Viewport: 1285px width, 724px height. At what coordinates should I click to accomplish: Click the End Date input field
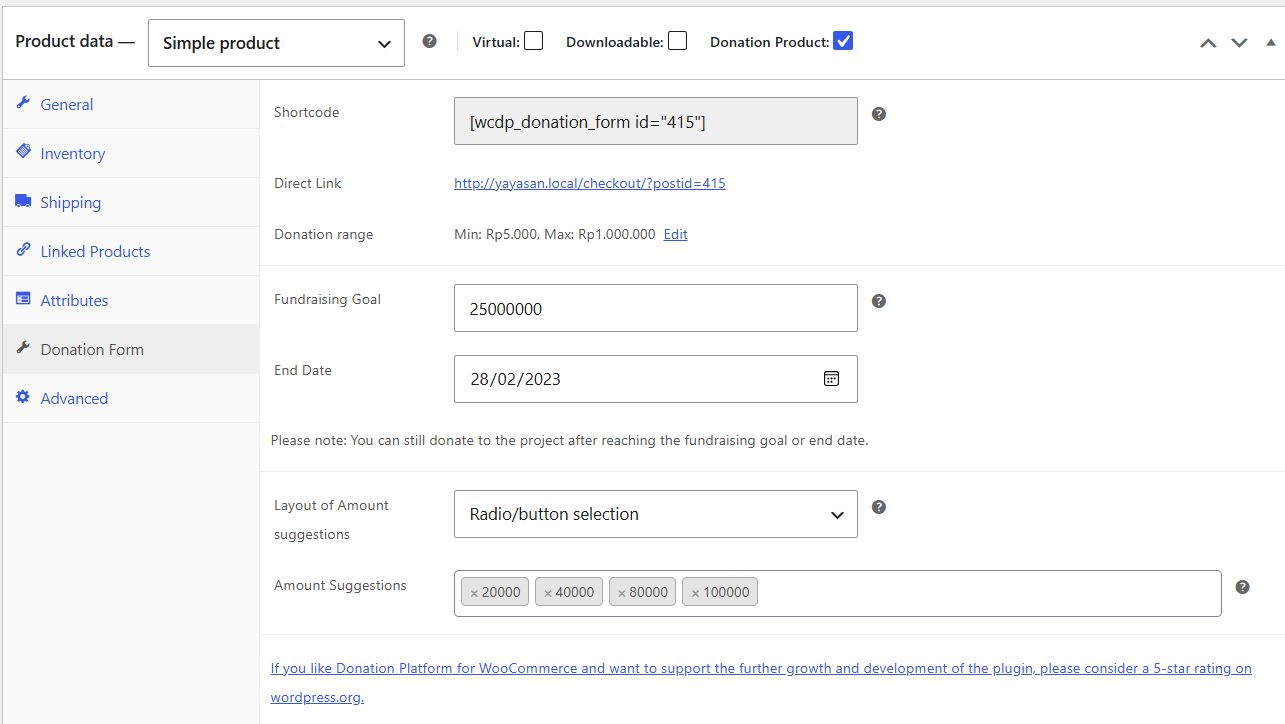(656, 379)
